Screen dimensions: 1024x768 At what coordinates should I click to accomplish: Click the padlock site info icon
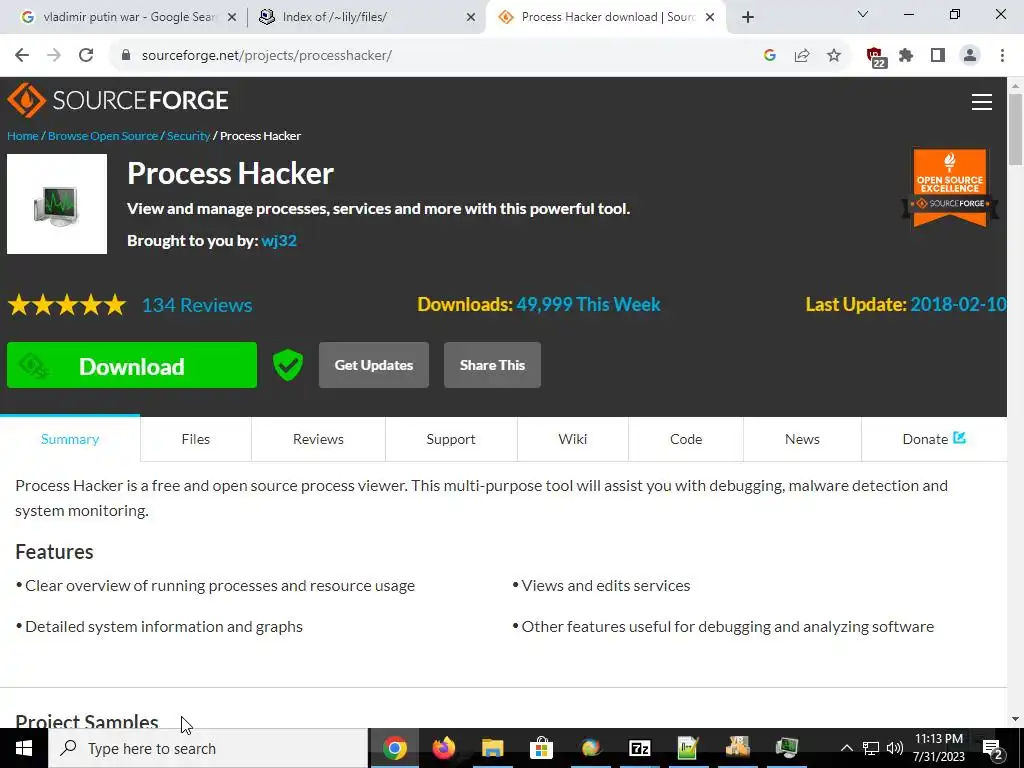coord(126,56)
